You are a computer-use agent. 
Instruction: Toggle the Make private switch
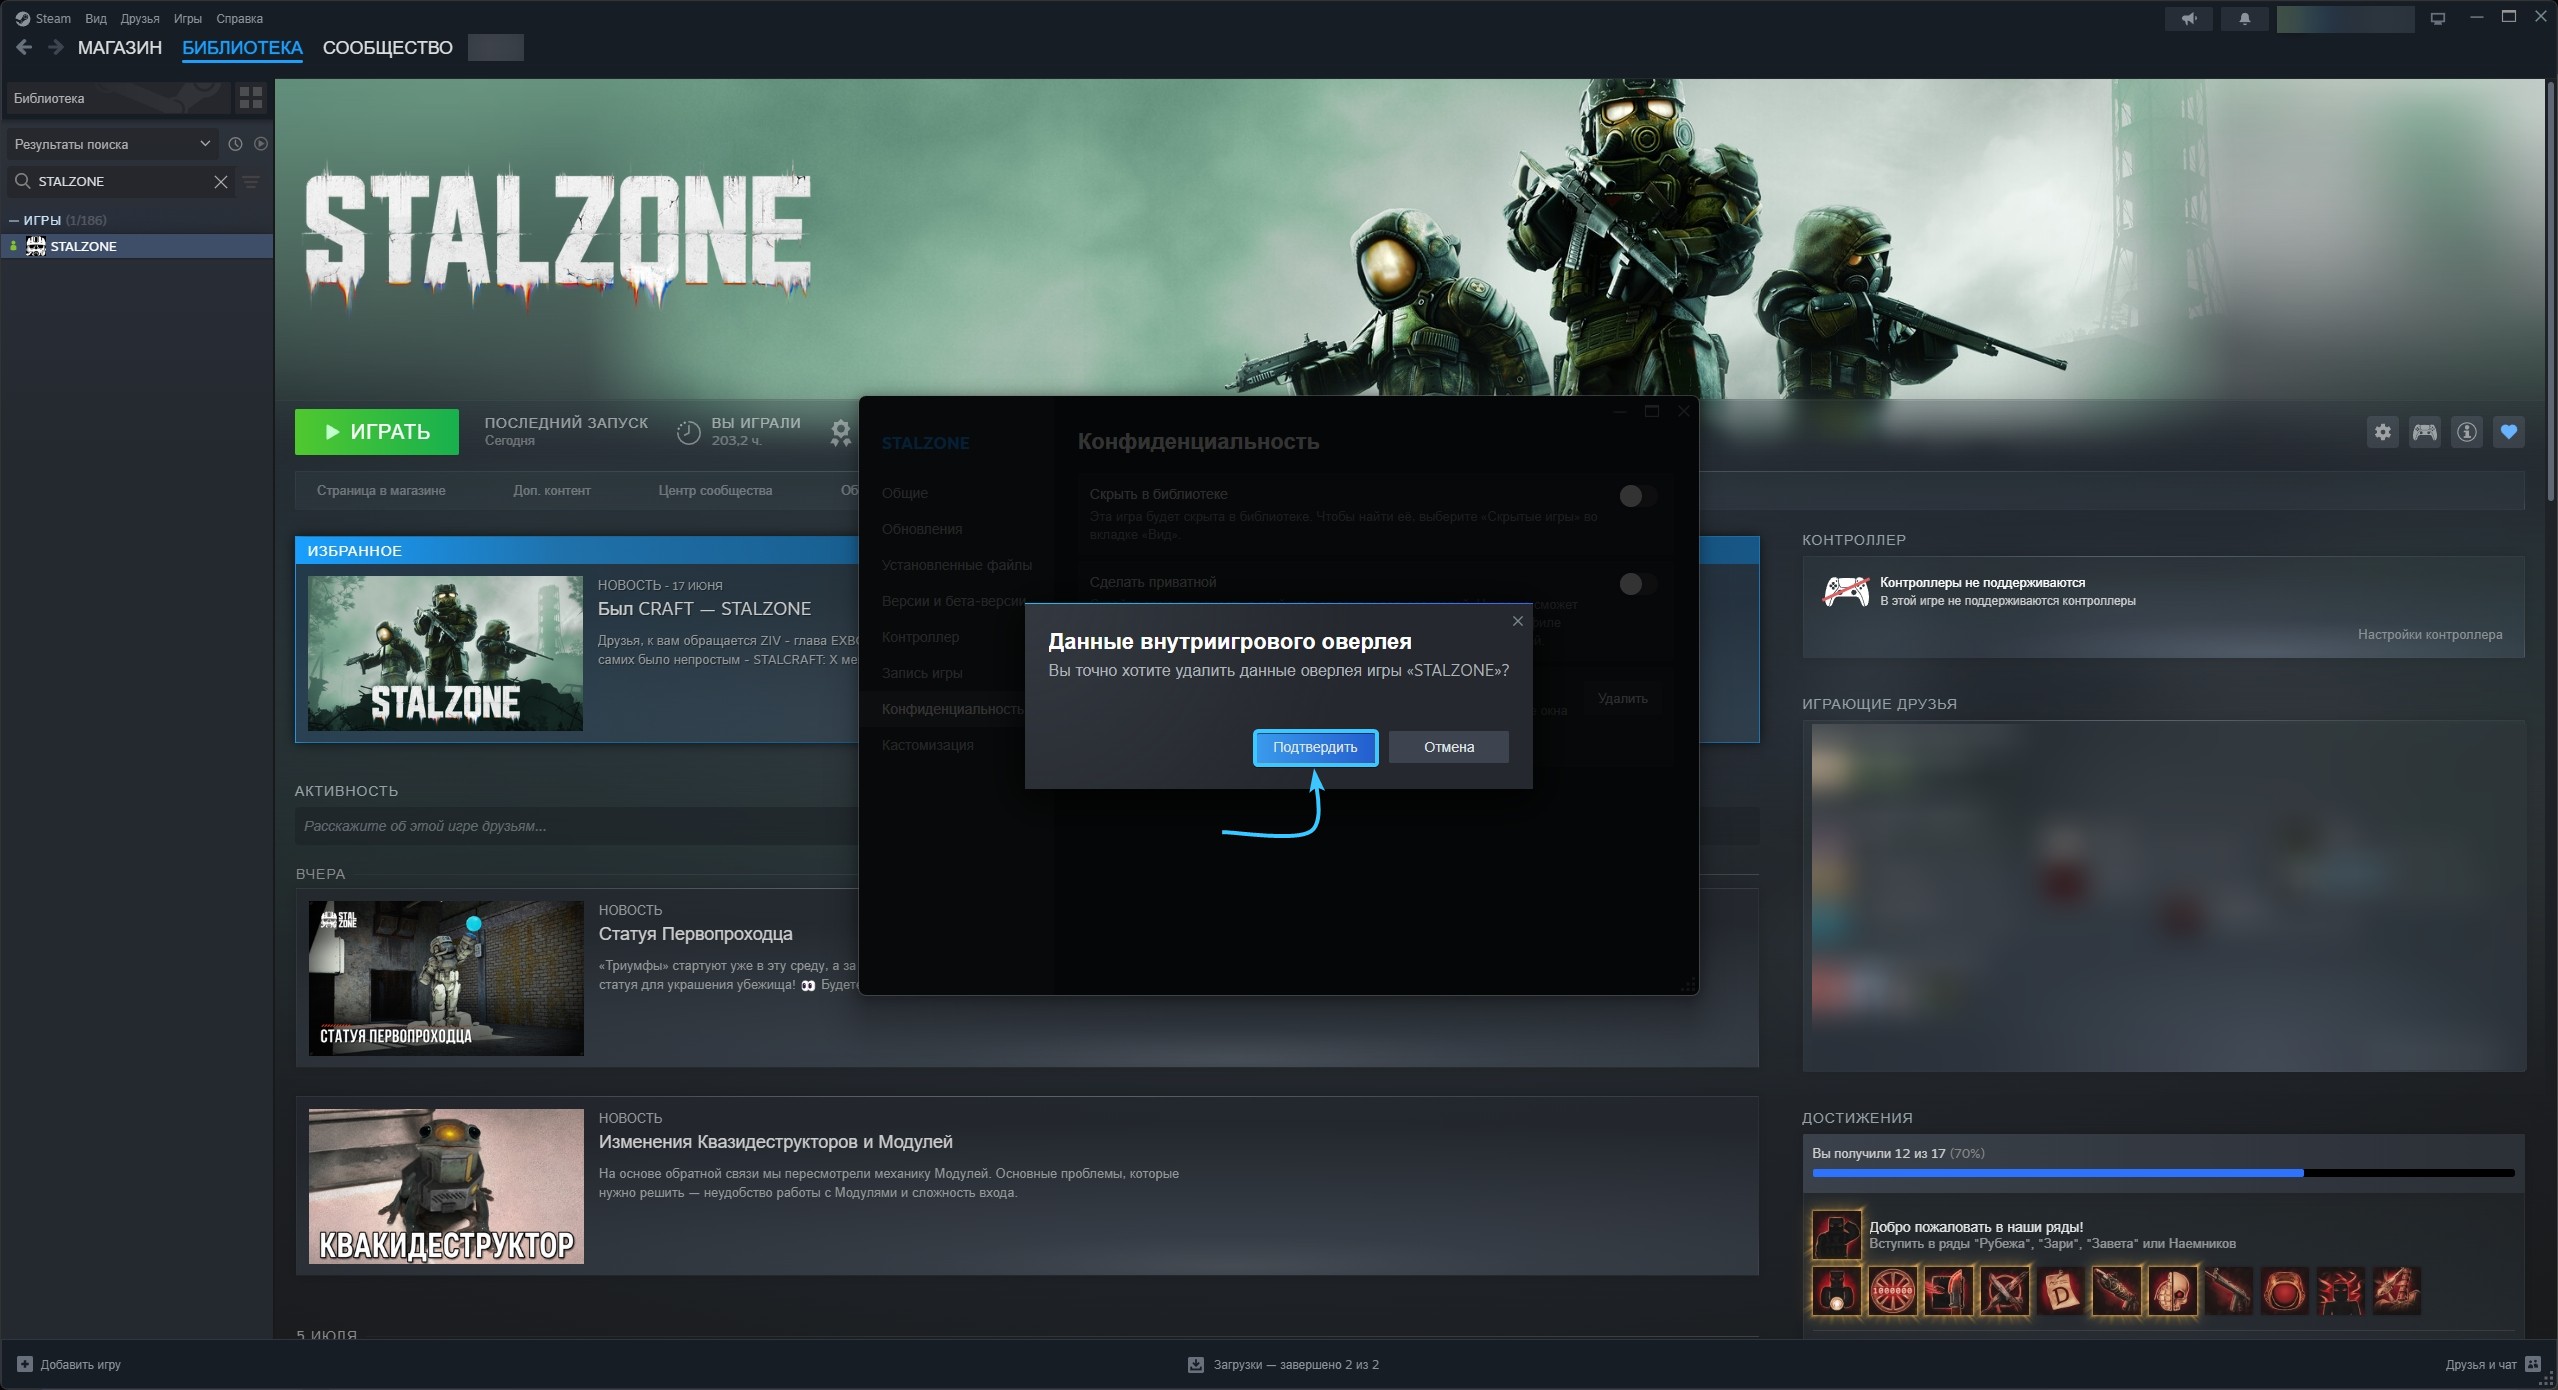(x=1637, y=583)
